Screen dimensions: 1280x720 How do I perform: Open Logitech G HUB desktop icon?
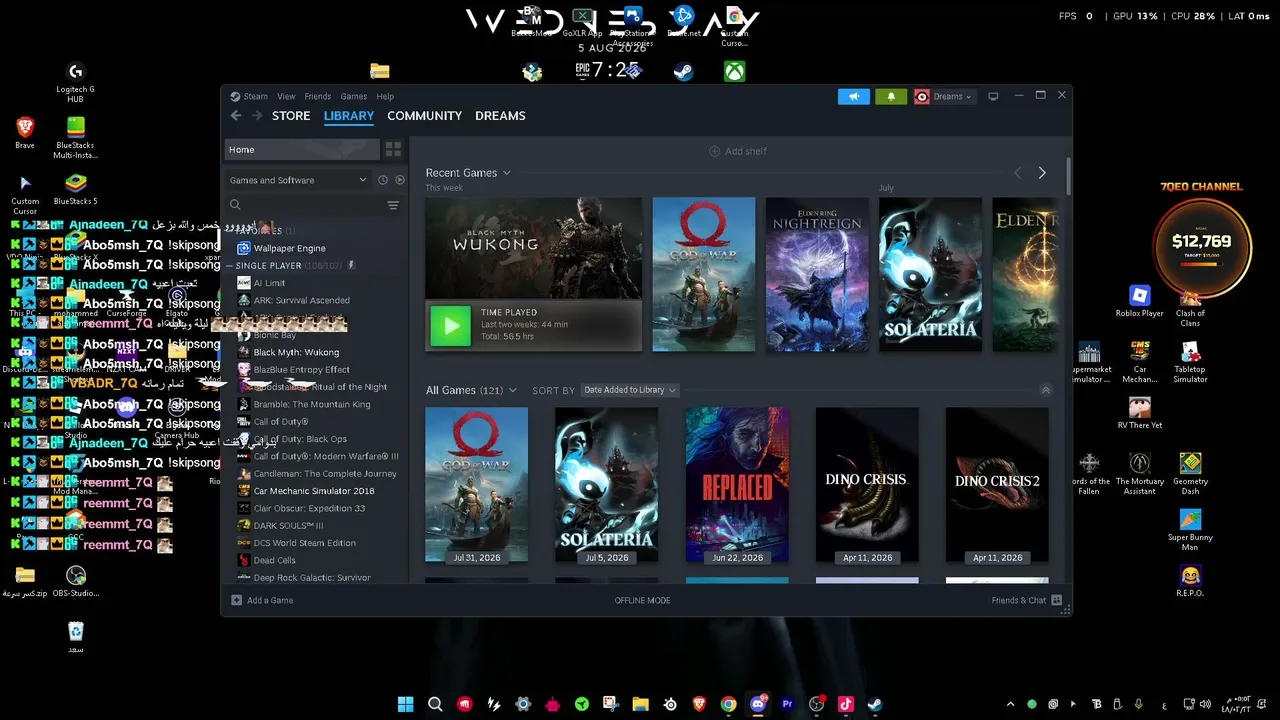click(75, 83)
